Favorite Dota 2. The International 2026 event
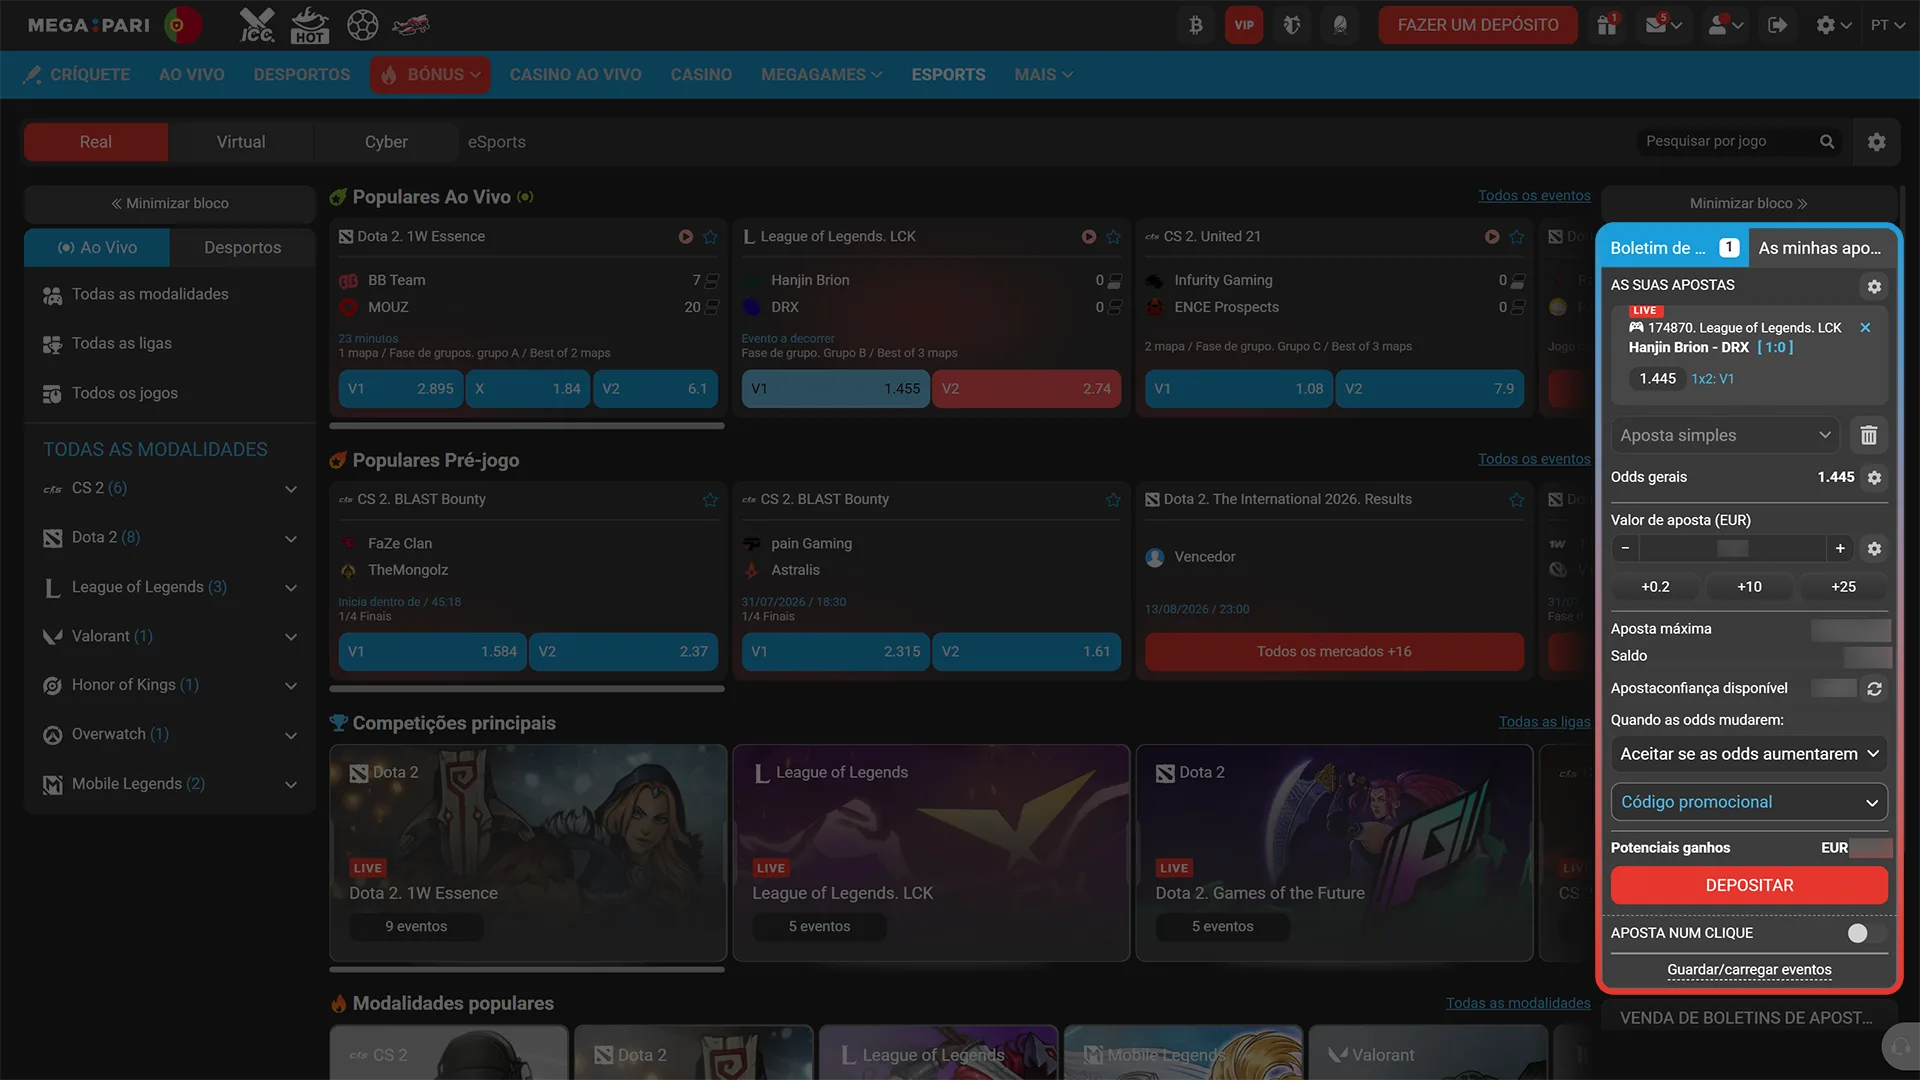The image size is (1920, 1080). (x=1516, y=500)
